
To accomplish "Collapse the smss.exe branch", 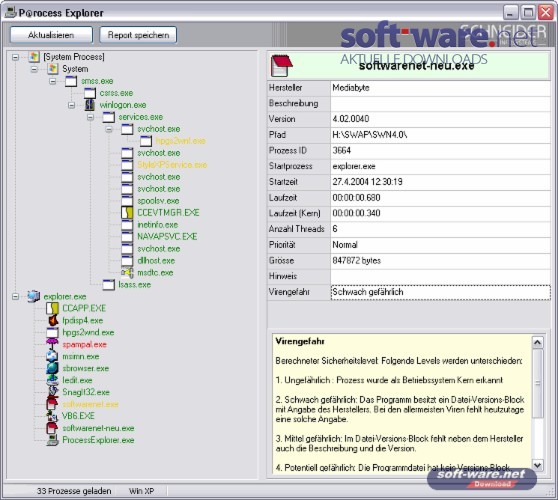I will 53,81.
